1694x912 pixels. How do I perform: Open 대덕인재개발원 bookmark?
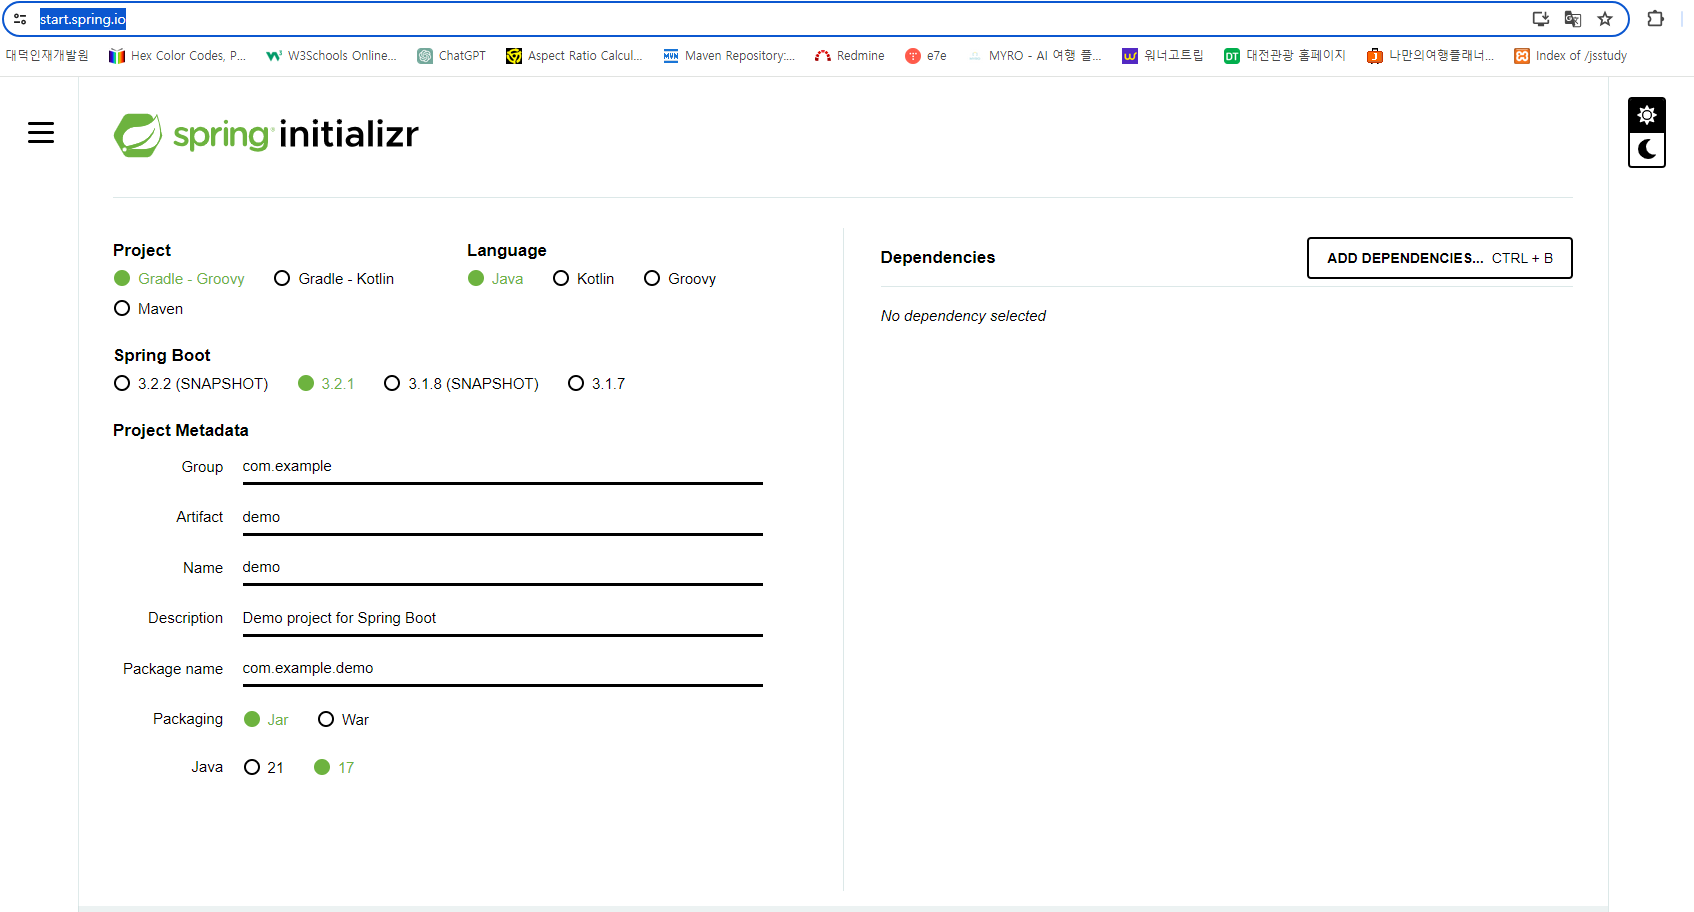click(47, 56)
